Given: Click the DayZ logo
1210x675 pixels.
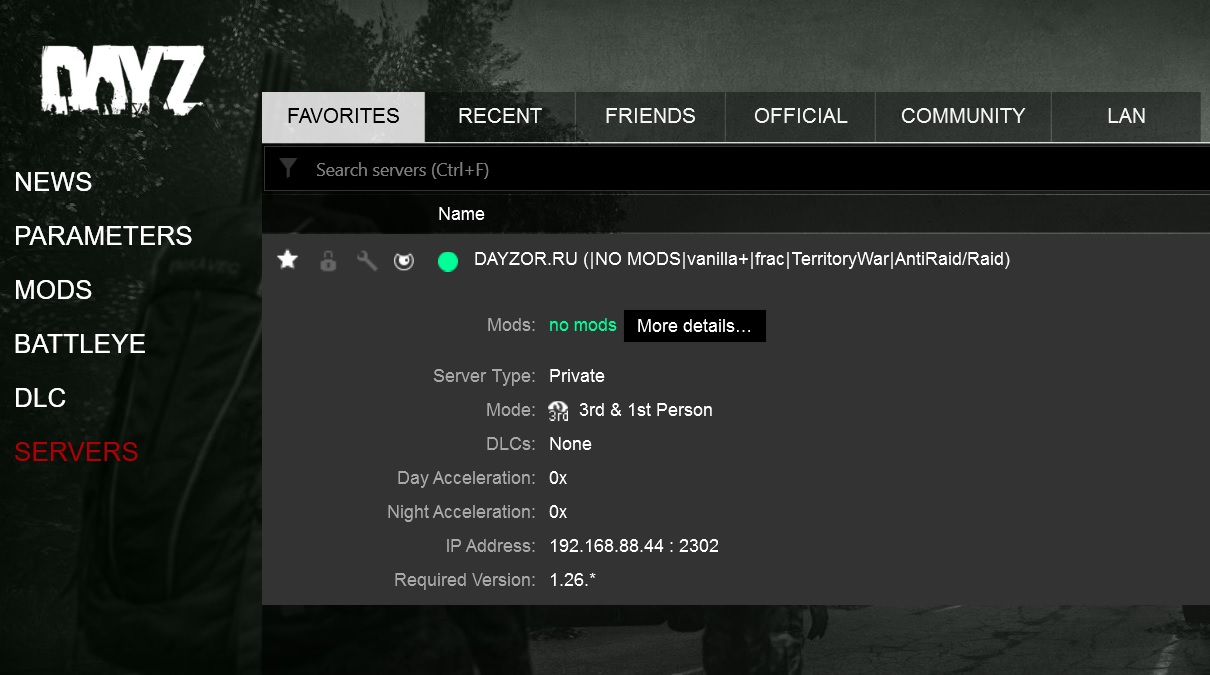Looking at the screenshot, I should tap(122, 80).
